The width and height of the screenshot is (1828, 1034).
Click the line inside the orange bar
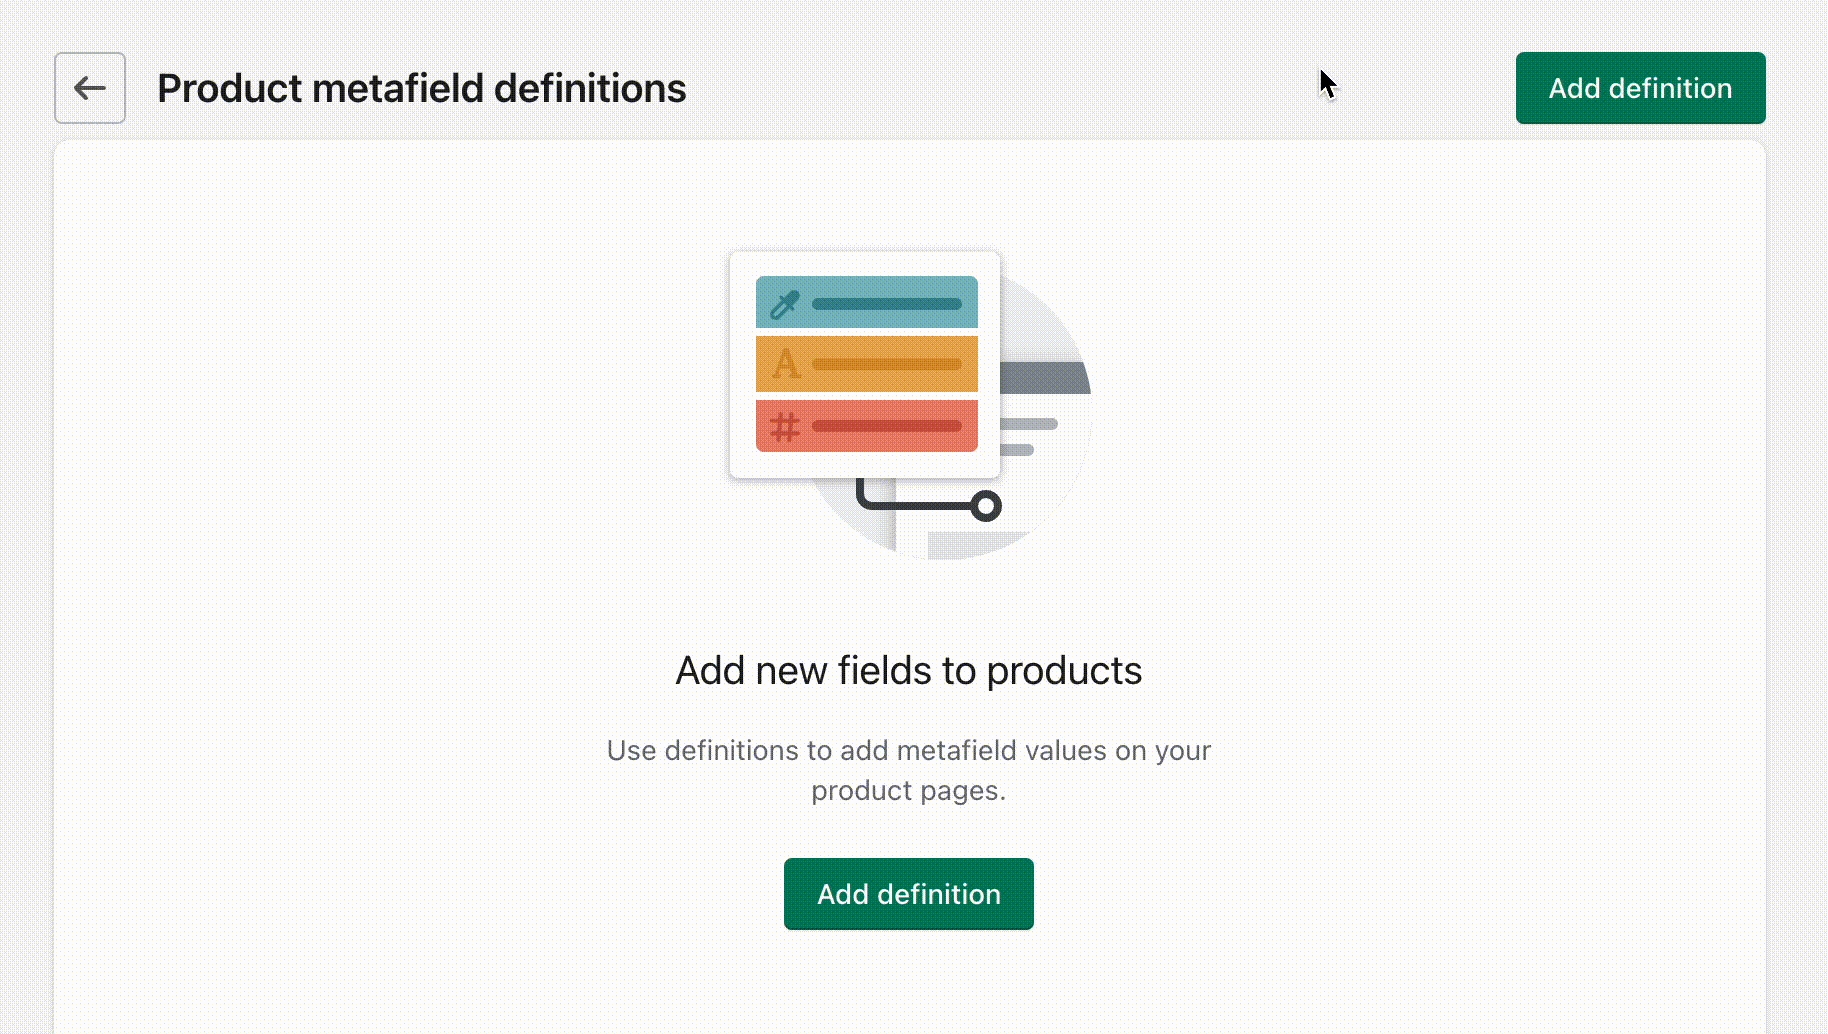886,365
